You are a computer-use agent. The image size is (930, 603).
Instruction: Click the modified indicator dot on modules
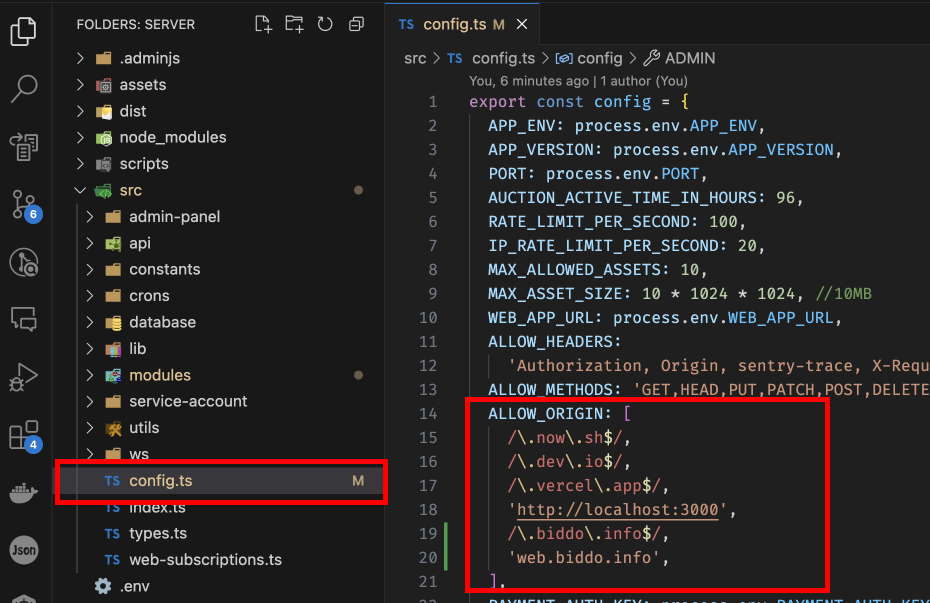click(358, 375)
